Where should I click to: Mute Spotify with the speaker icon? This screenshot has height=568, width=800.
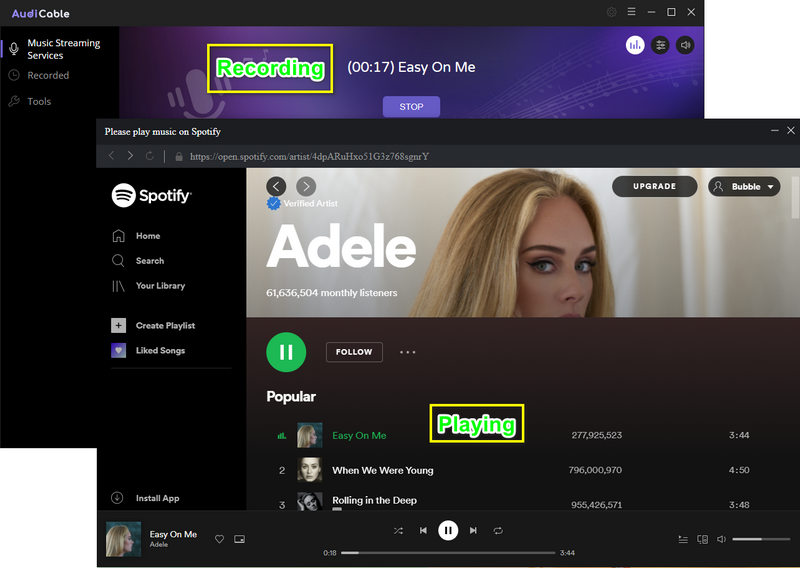click(x=721, y=539)
